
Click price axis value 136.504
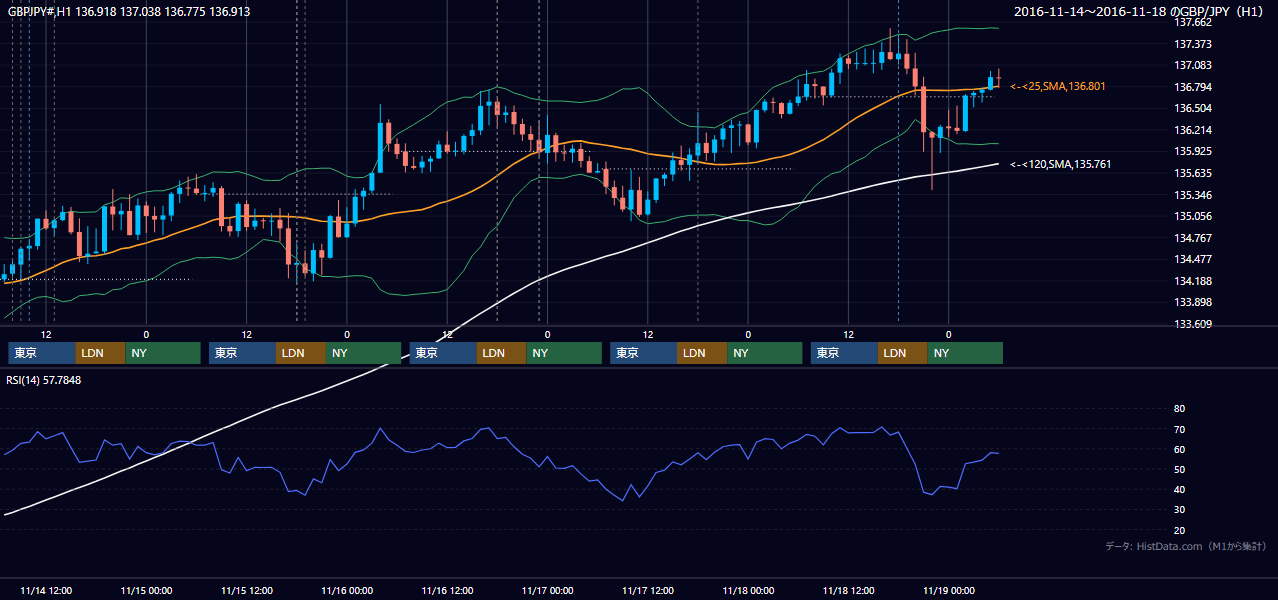coord(1193,108)
